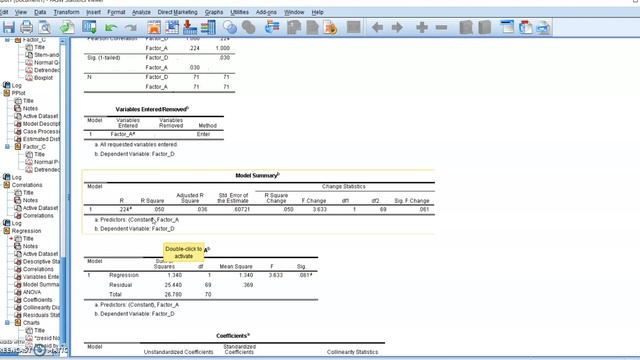Screen dimensions: 640x360
Task: Click the 25.440 Residual sum of squares
Action: tap(173, 285)
